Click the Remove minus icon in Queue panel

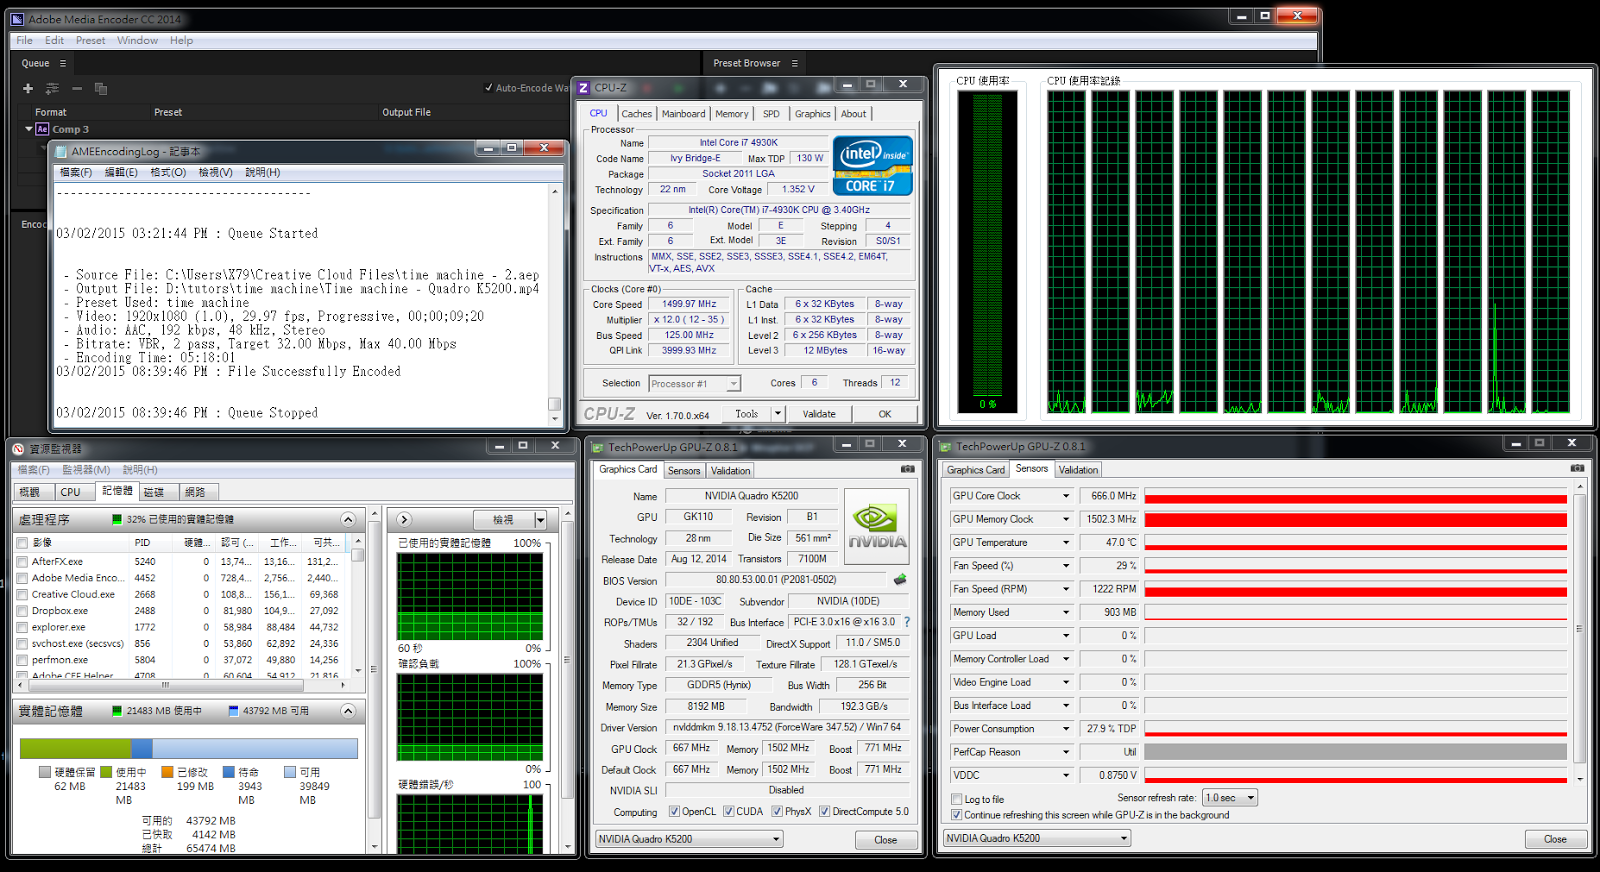point(77,88)
